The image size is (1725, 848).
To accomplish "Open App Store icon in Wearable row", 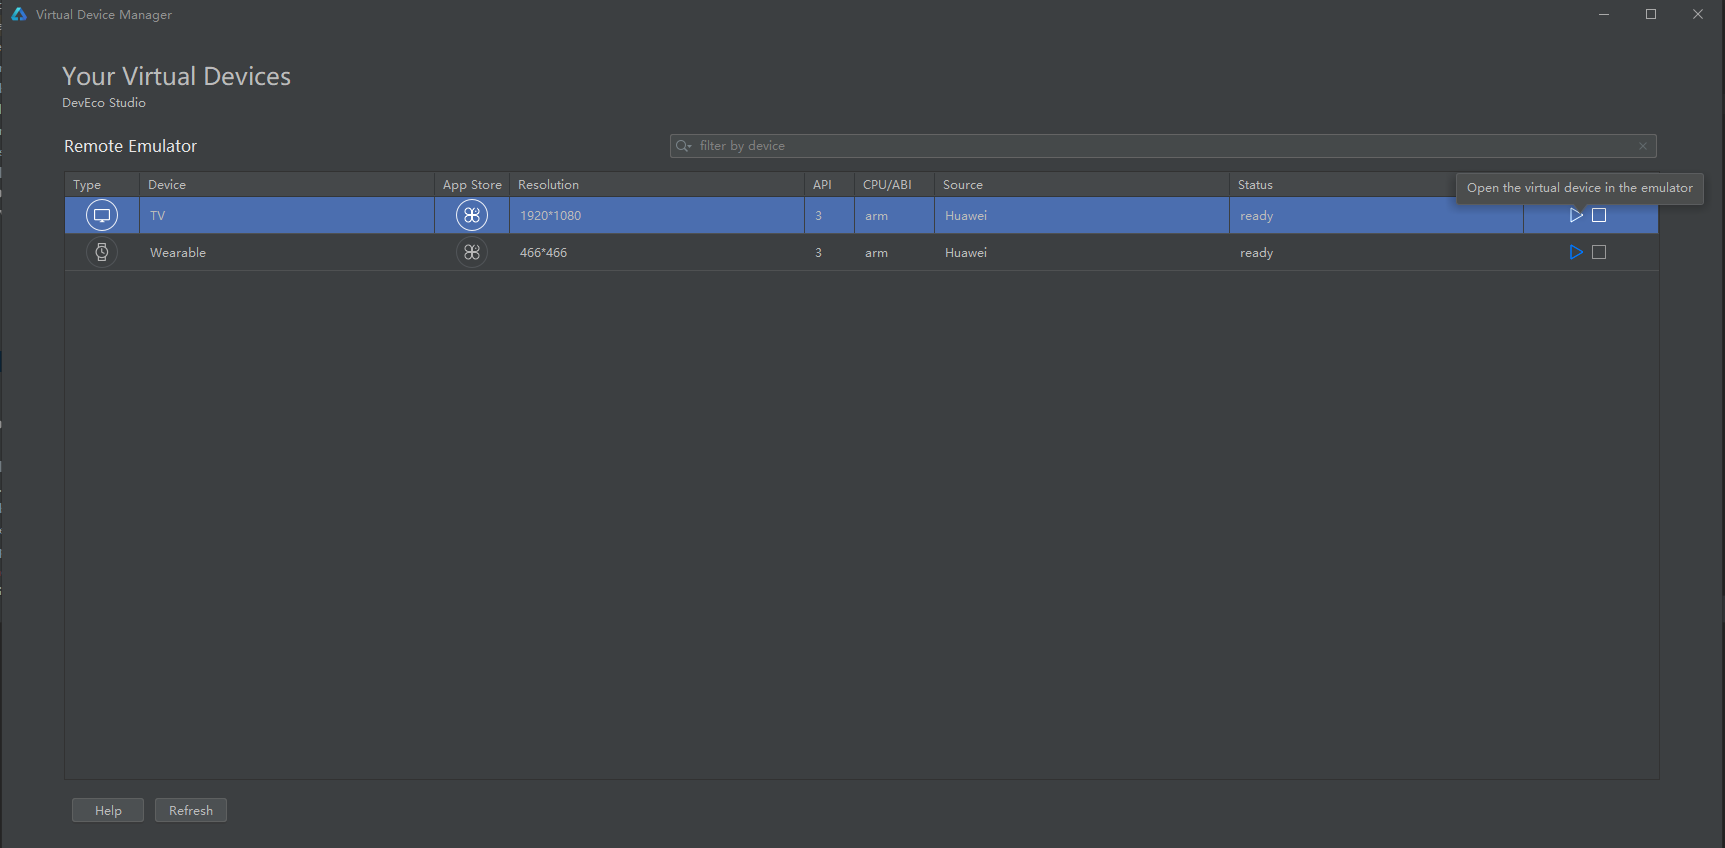I will coord(472,252).
